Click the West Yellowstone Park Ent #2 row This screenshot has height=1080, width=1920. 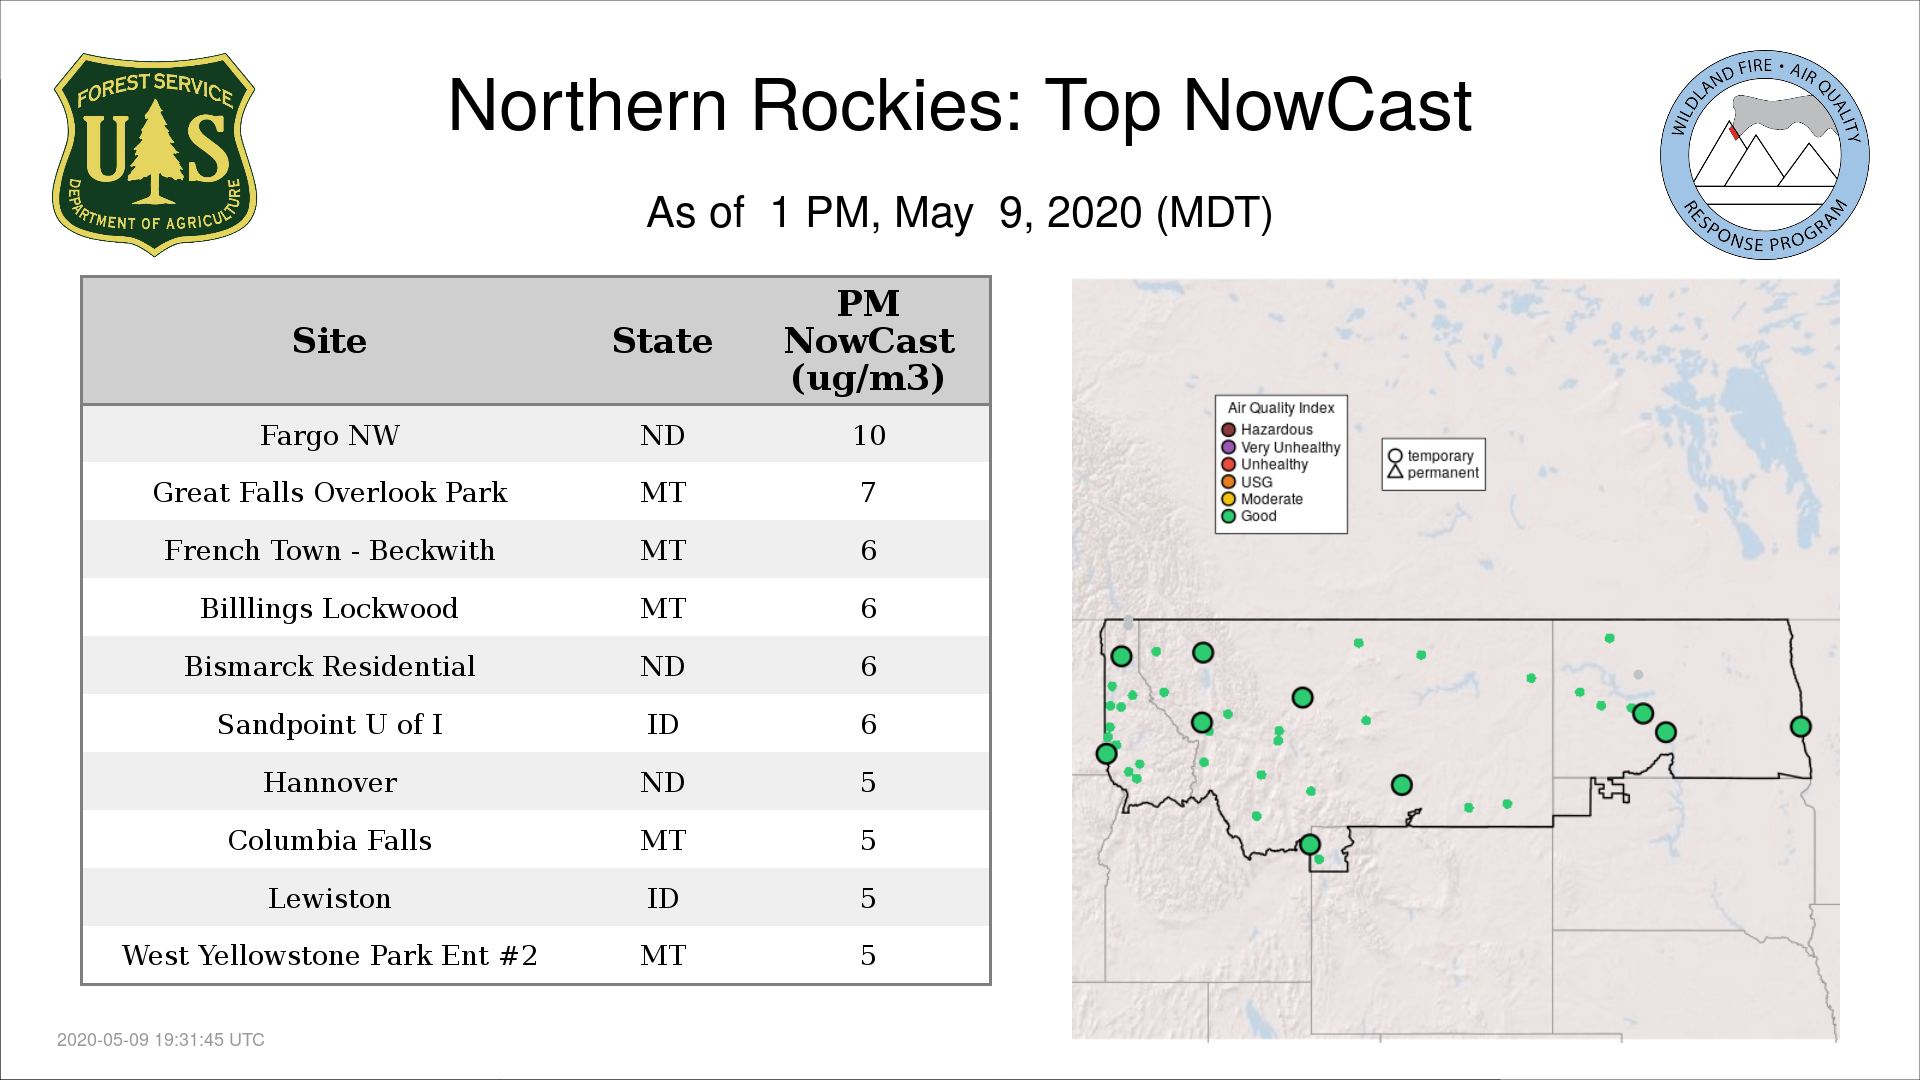point(535,955)
